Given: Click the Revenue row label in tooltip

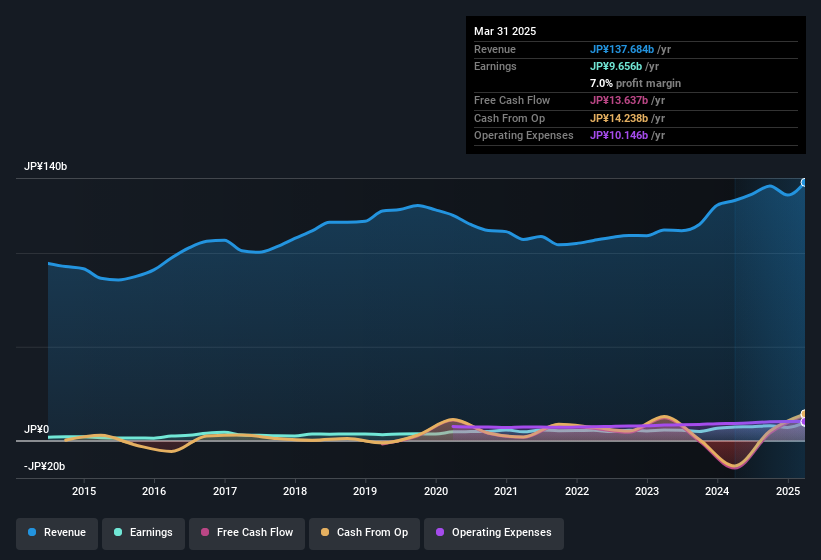Looking at the screenshot, I should (495, 49).
